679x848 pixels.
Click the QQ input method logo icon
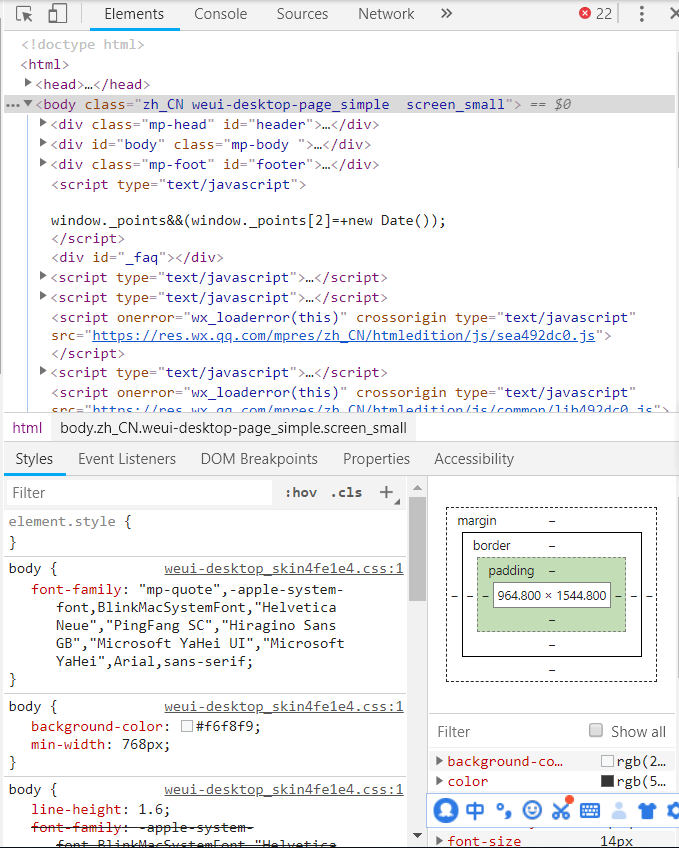[x=446, y=811]
